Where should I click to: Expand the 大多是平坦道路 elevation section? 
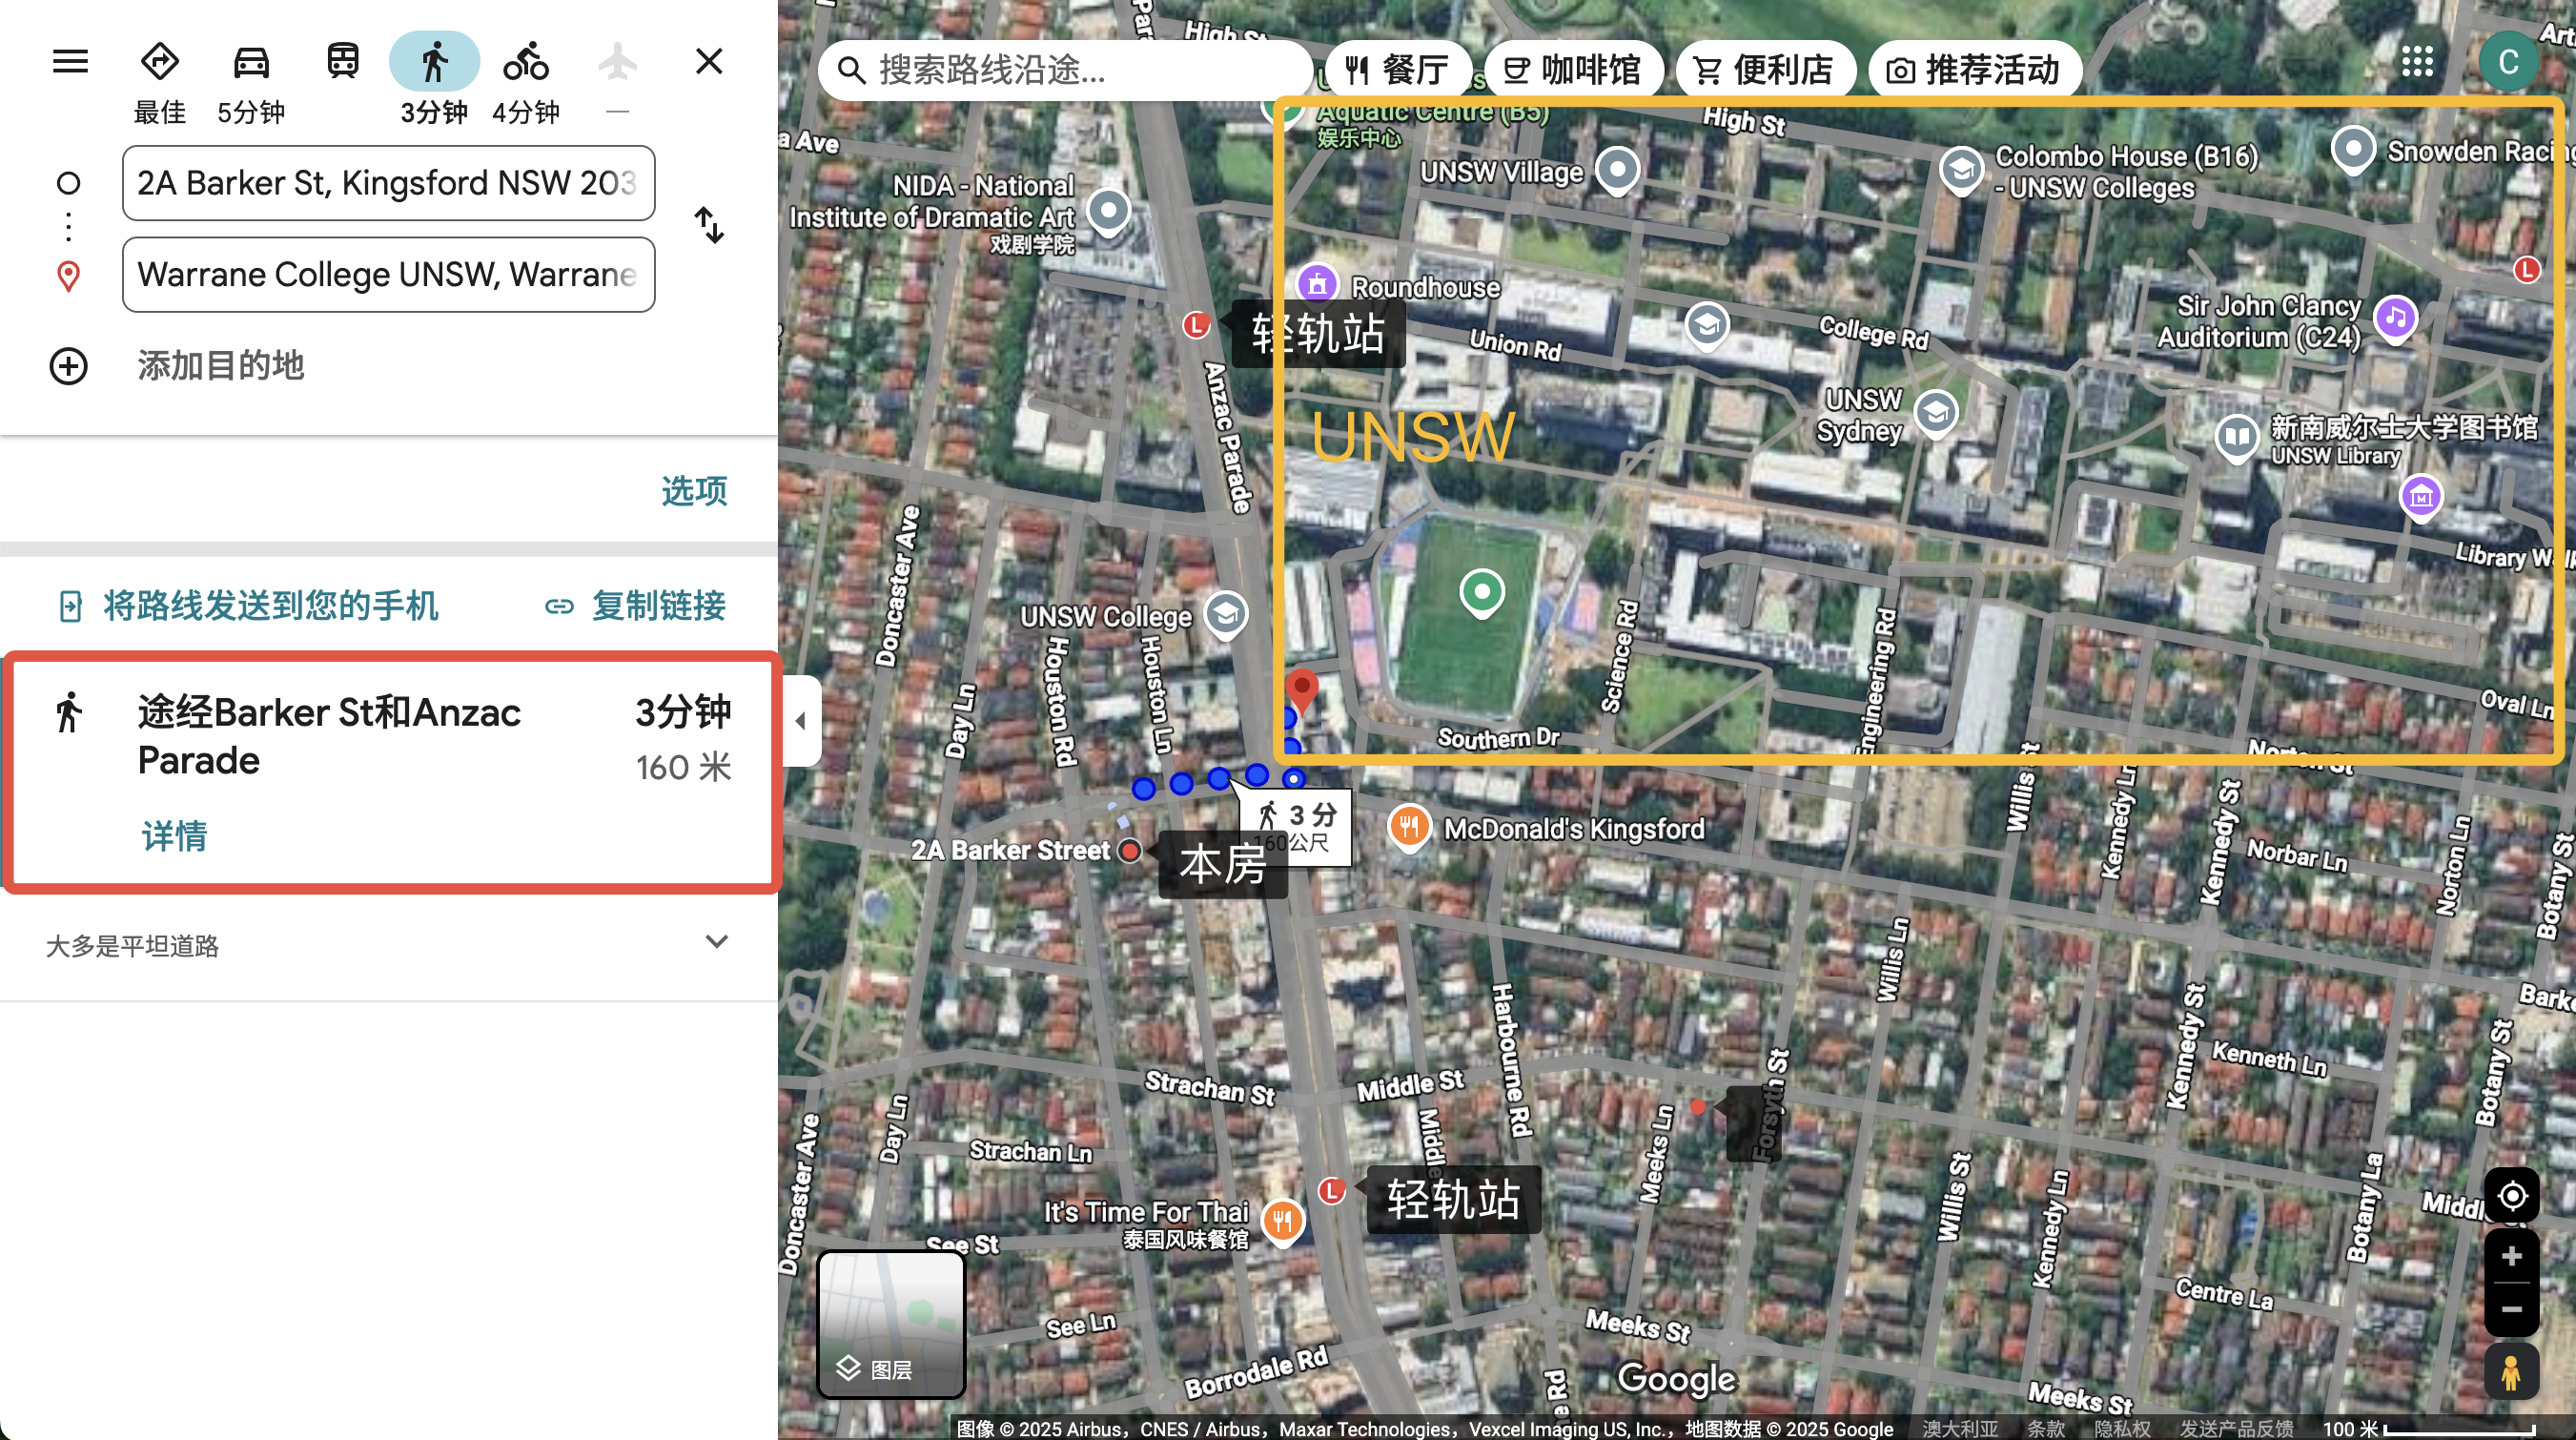tap(388, 944)
